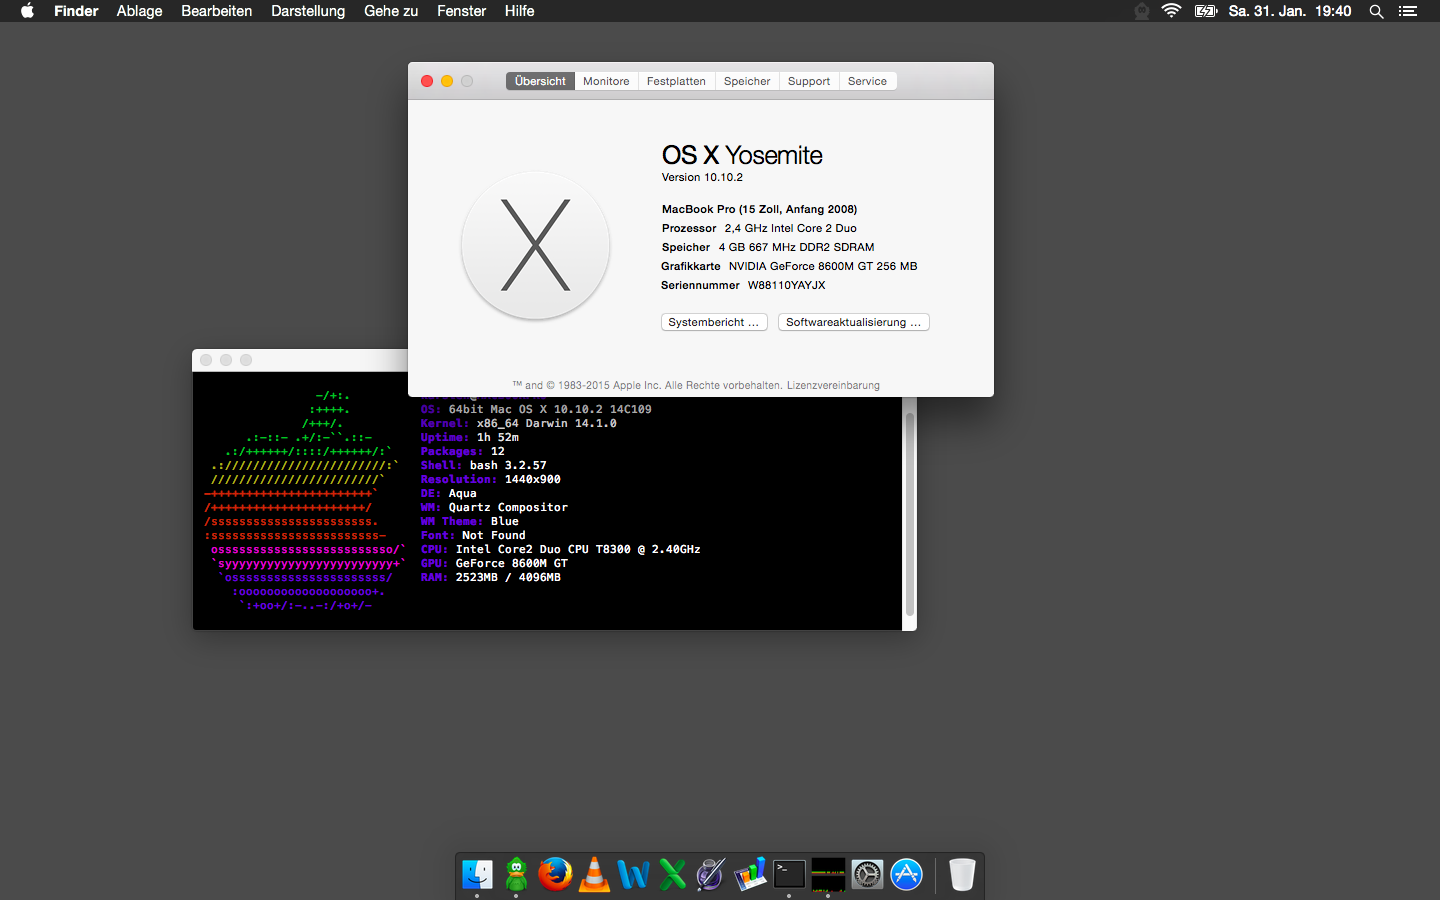Switch to the Support tab
Image resolution: width=1440 pixels, height=900 pixels.
(809, 81)
